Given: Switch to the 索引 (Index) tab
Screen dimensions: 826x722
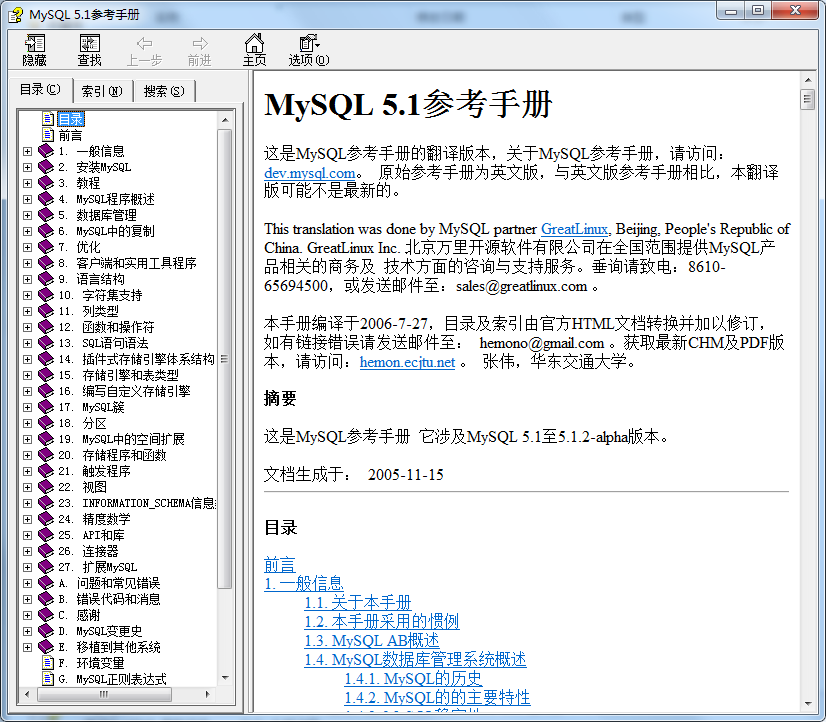Looking at the screenshot, I should point(101,91).
